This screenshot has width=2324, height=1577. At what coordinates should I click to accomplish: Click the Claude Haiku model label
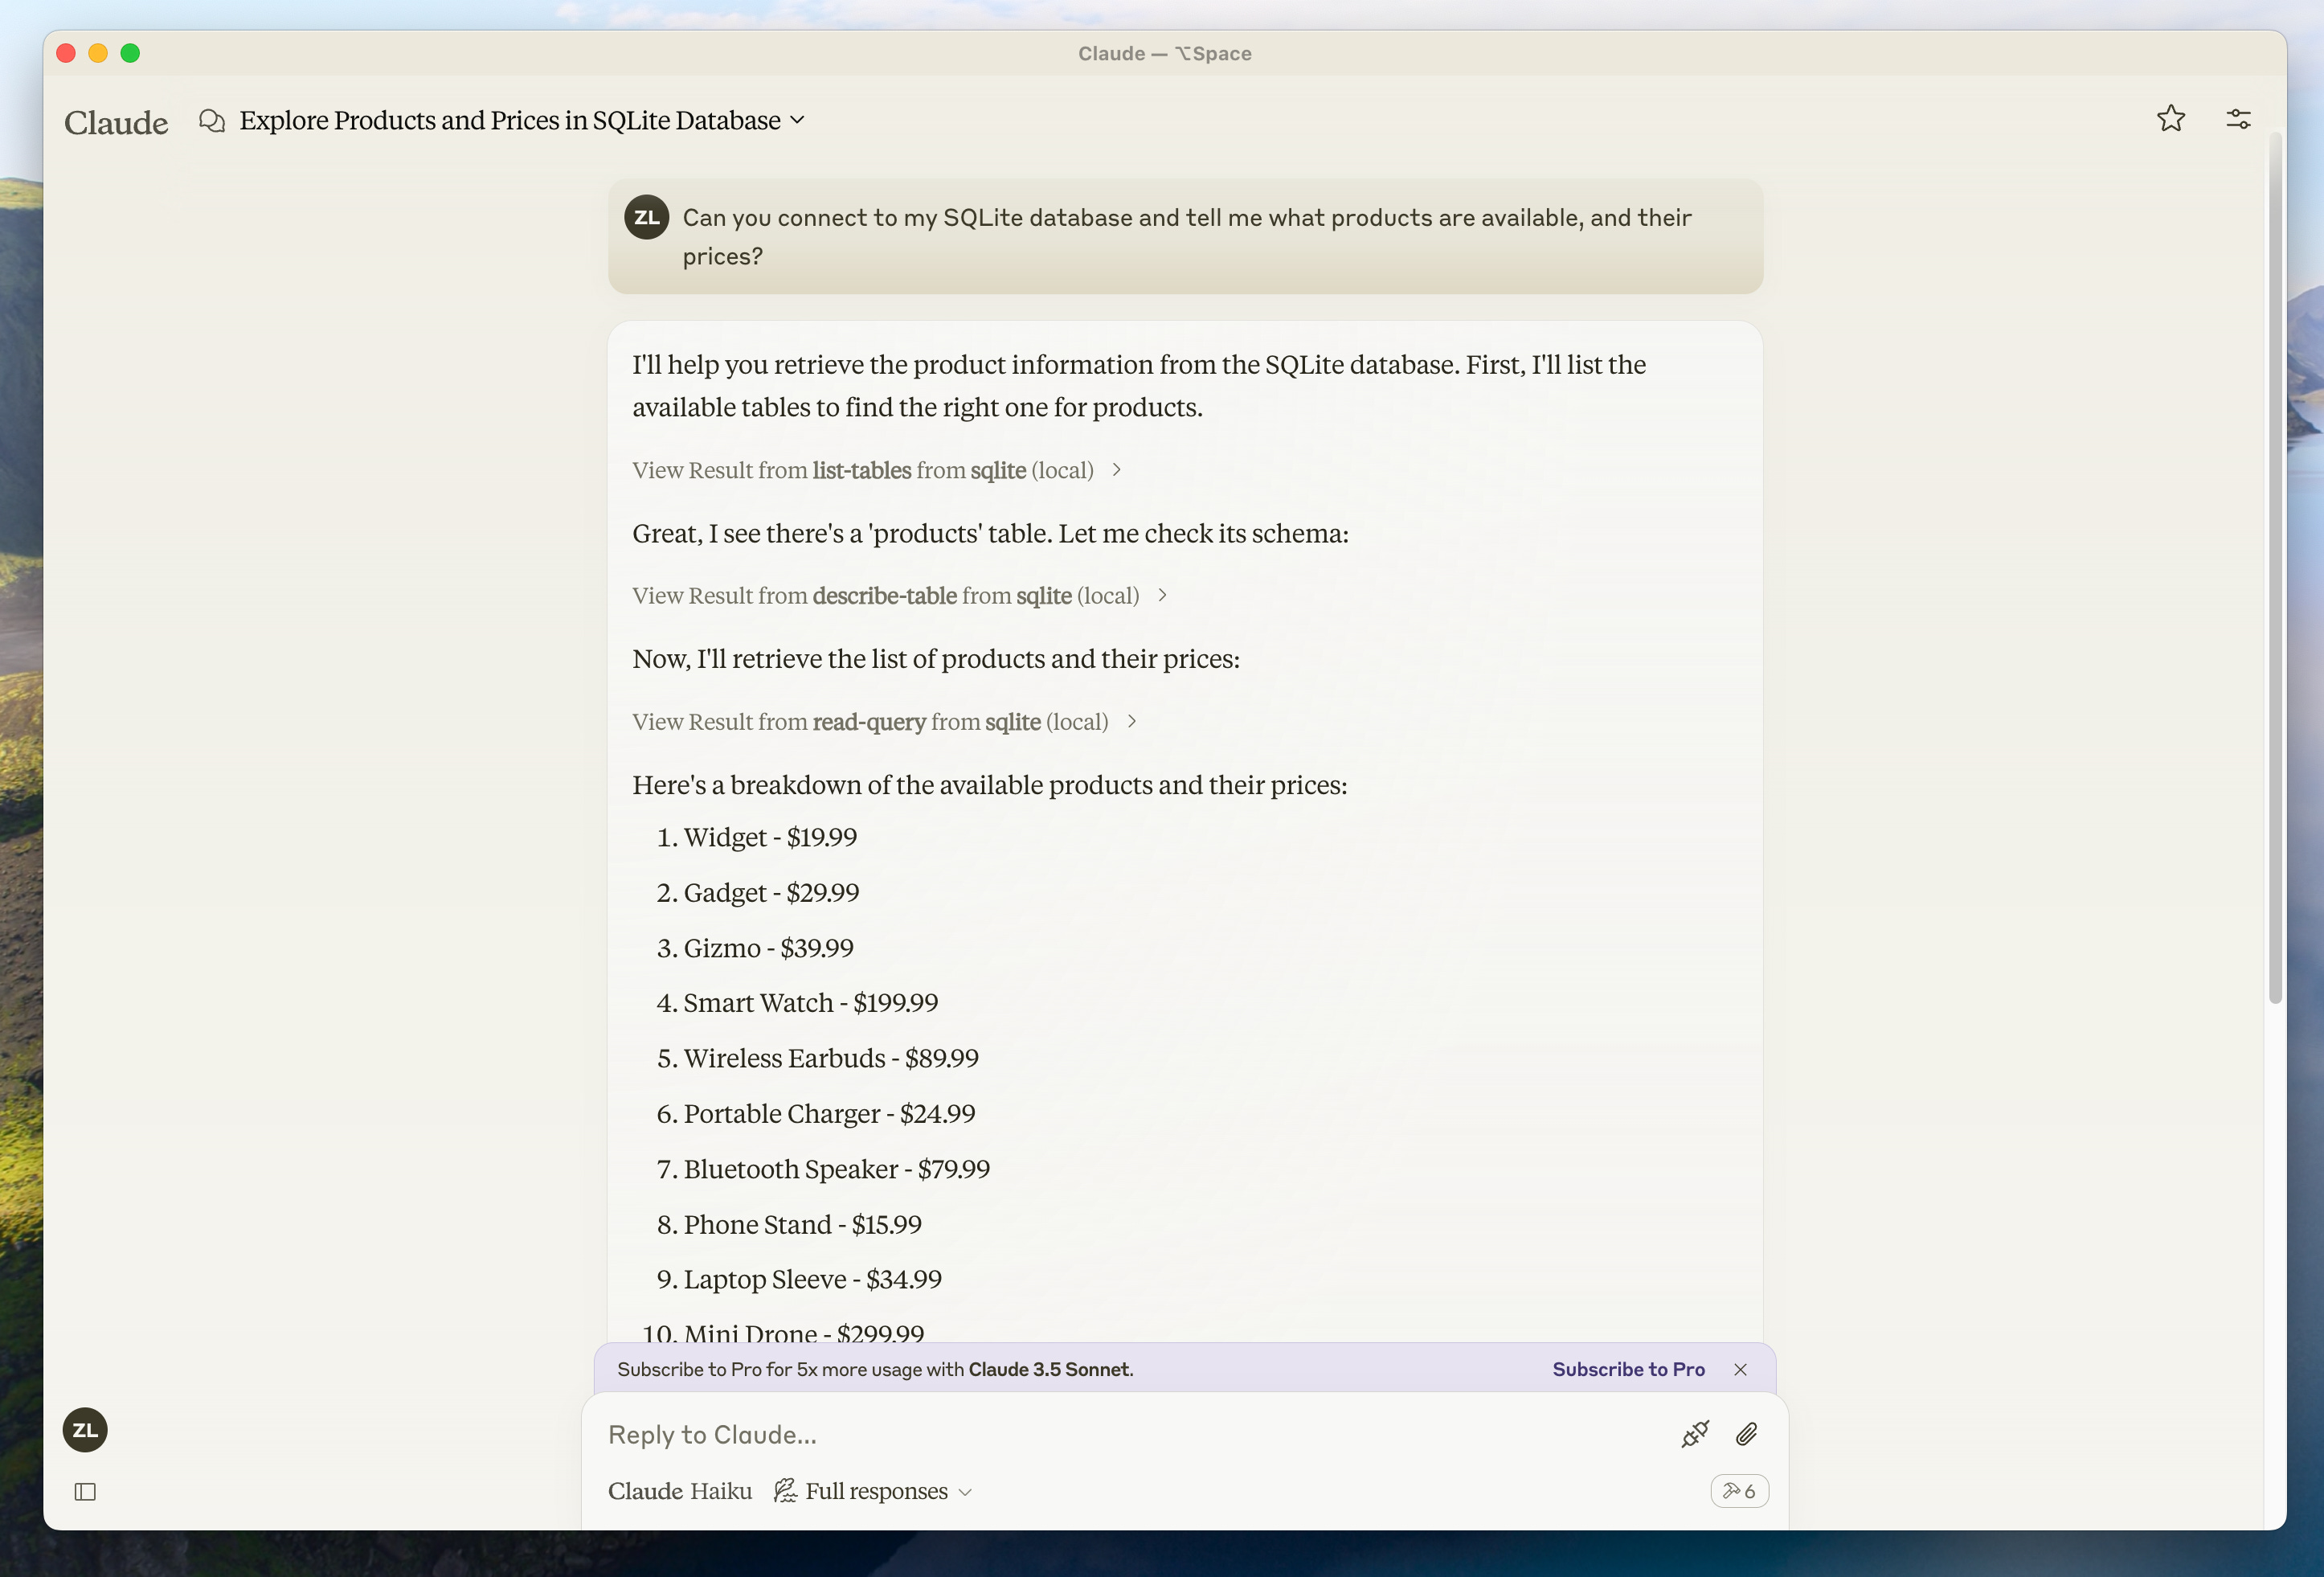(680, 1491)
